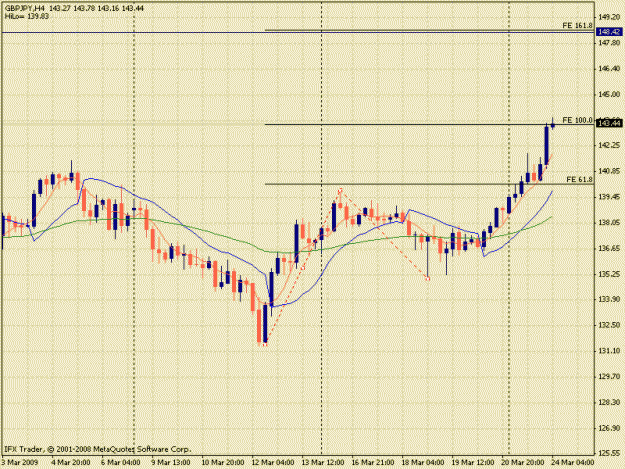Viewport: 625px width, 469px height.
Task: Click the 142.25 price axis value
Action: [x=609, y=145]
